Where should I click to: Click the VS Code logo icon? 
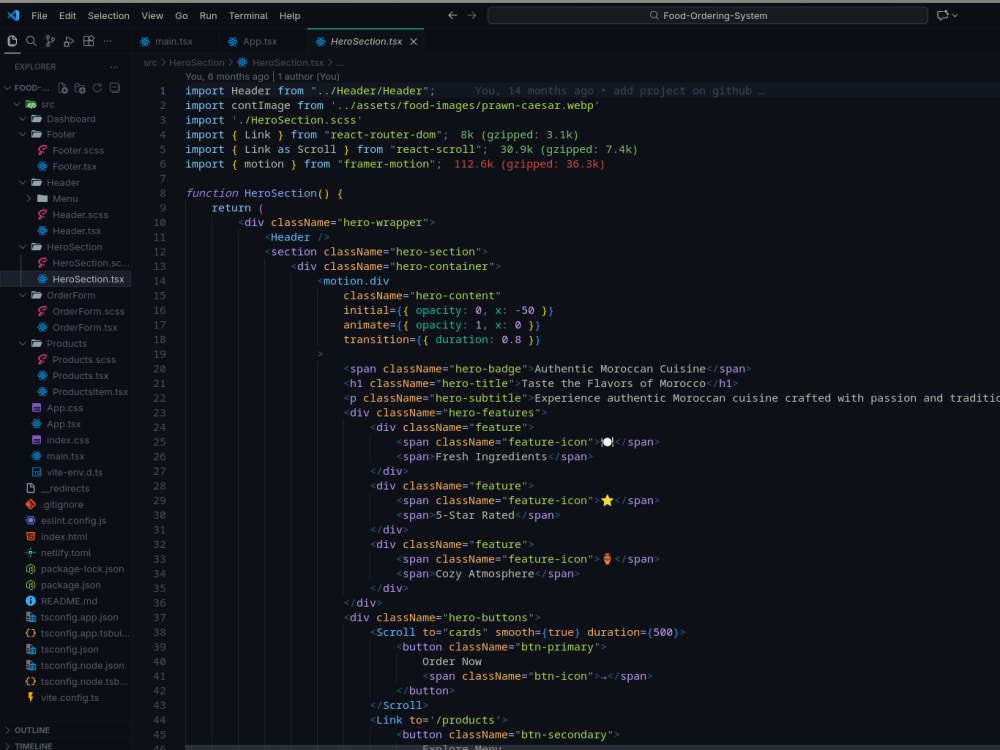coord(13,15)
